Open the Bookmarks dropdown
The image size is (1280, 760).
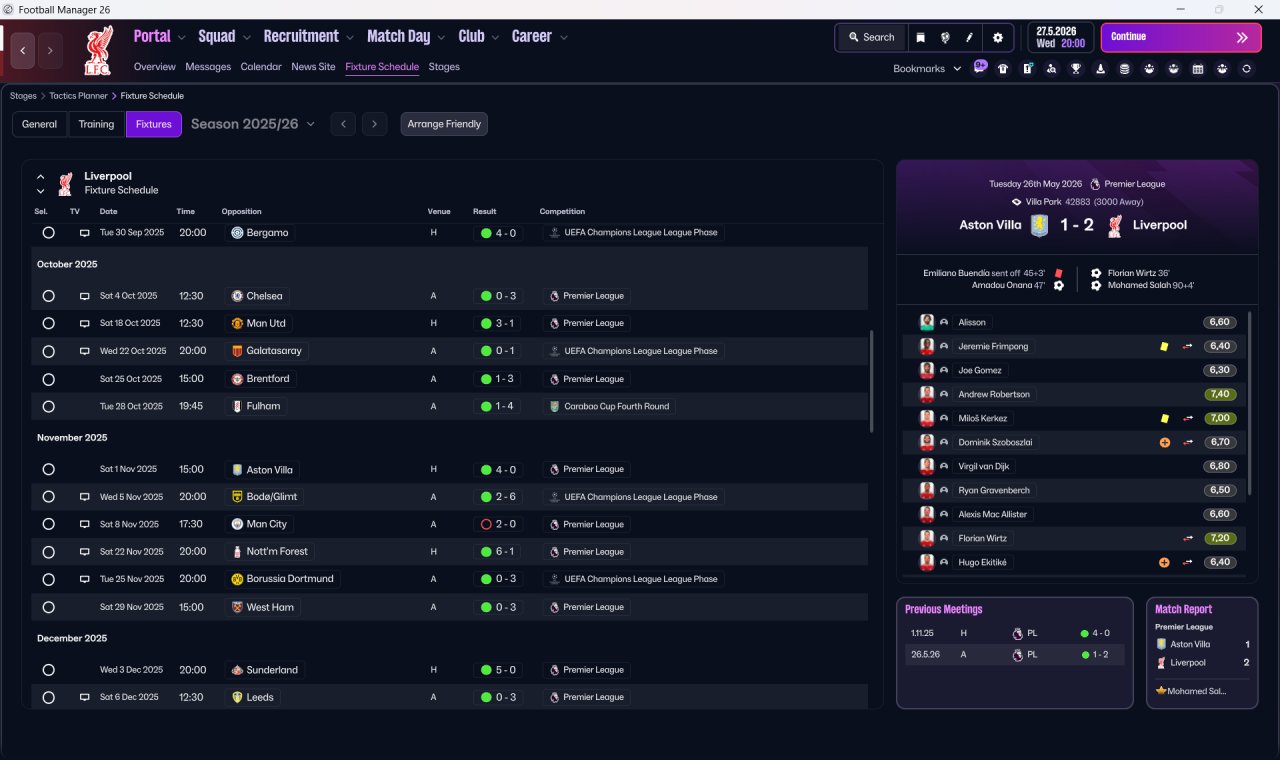[x=927, y=69]
